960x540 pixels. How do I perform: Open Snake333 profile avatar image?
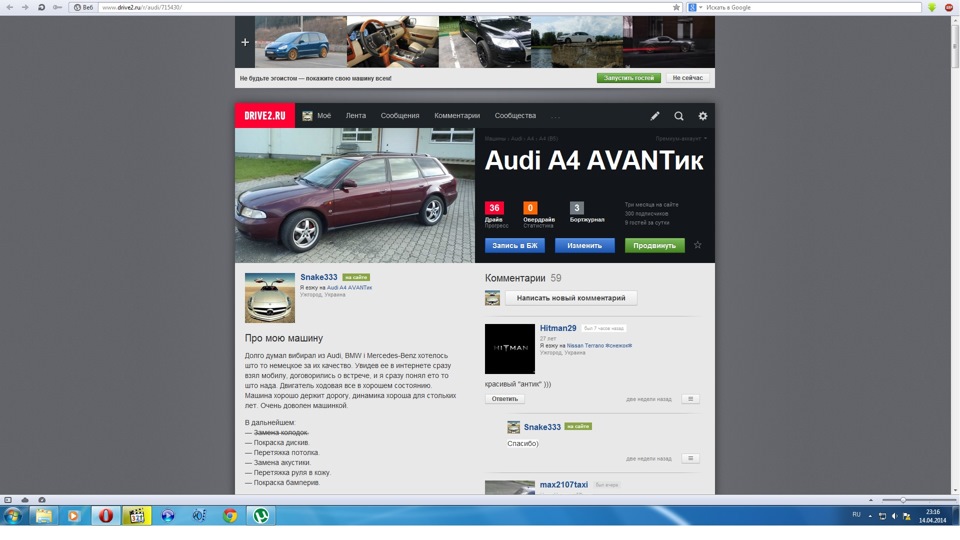point(270,298)
